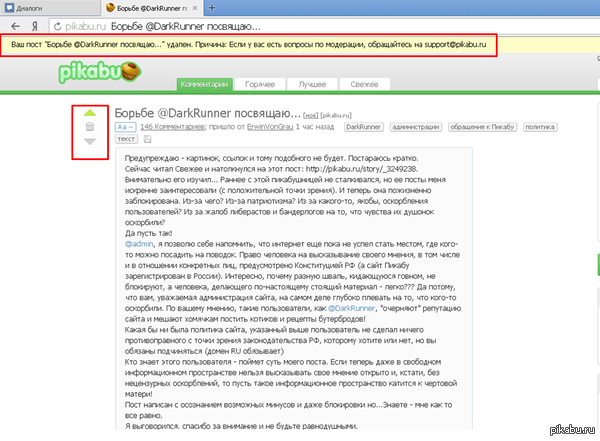The width and height of the screenshot is (600, 441).
Task: Open the Горячее tab
Action: pyautogui.click(x=260, y=84)
